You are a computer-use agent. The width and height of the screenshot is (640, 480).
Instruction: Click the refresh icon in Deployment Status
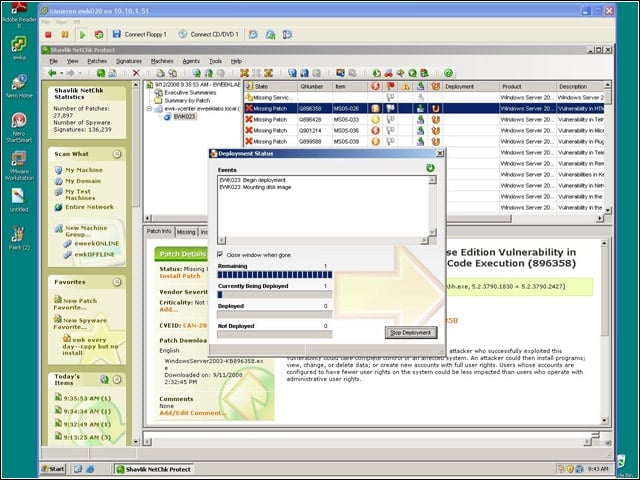pos(430,168)
